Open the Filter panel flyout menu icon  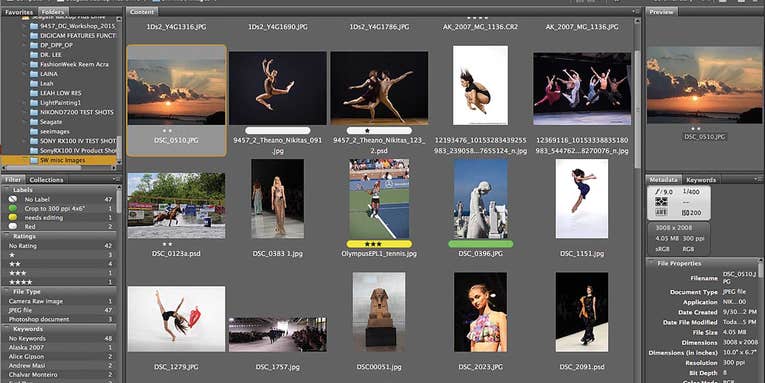pos(117,180)
